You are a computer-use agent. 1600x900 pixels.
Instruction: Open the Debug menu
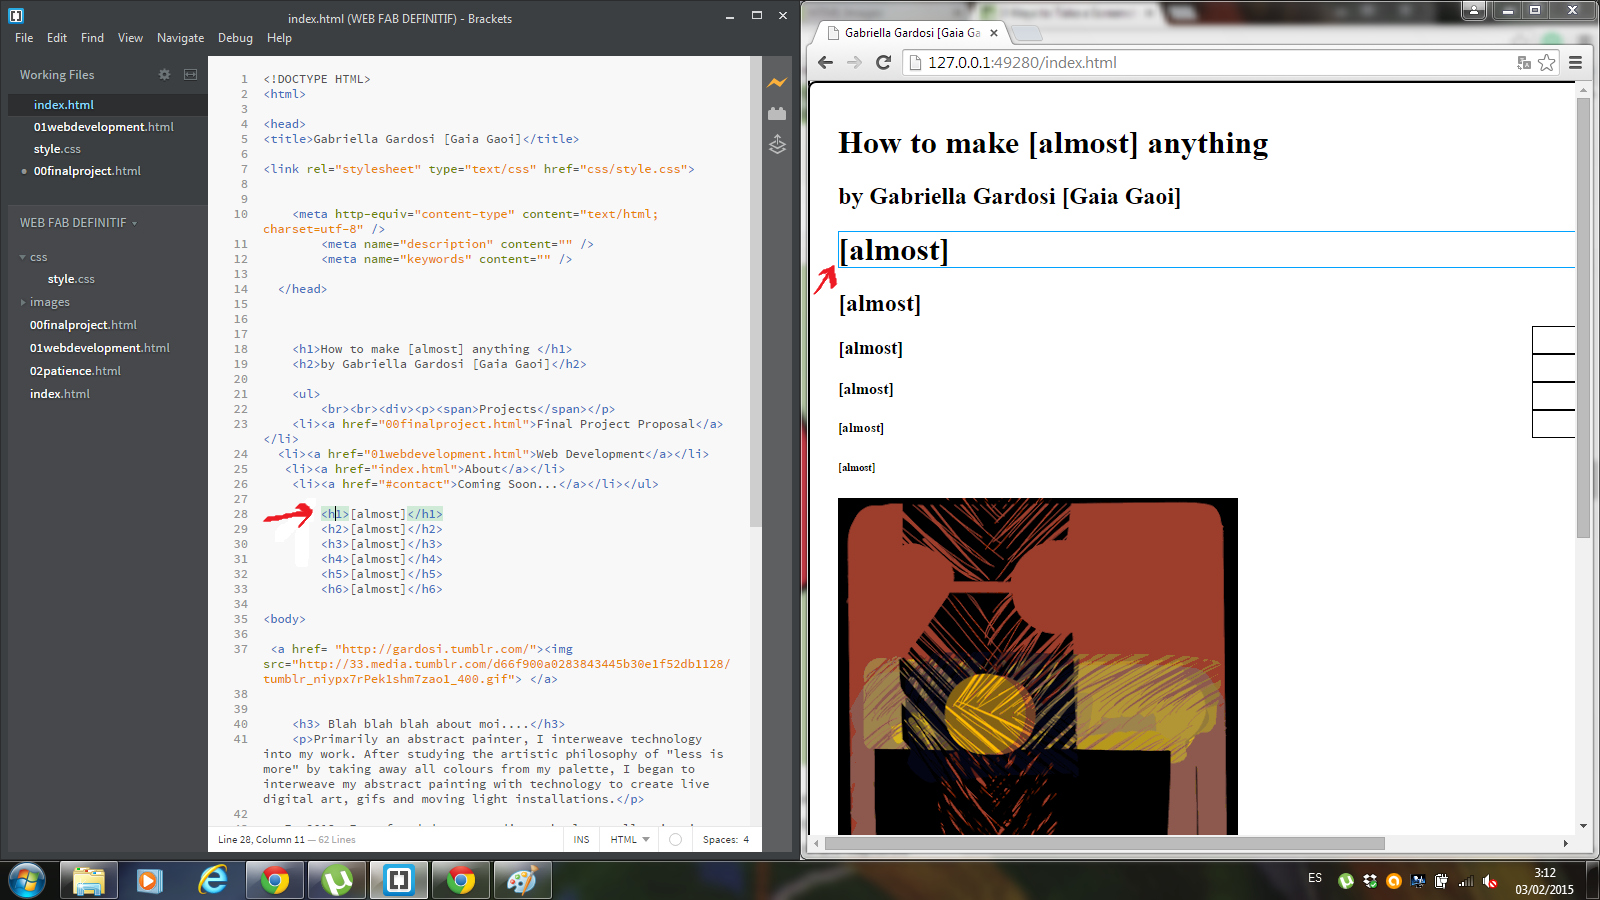235,38
